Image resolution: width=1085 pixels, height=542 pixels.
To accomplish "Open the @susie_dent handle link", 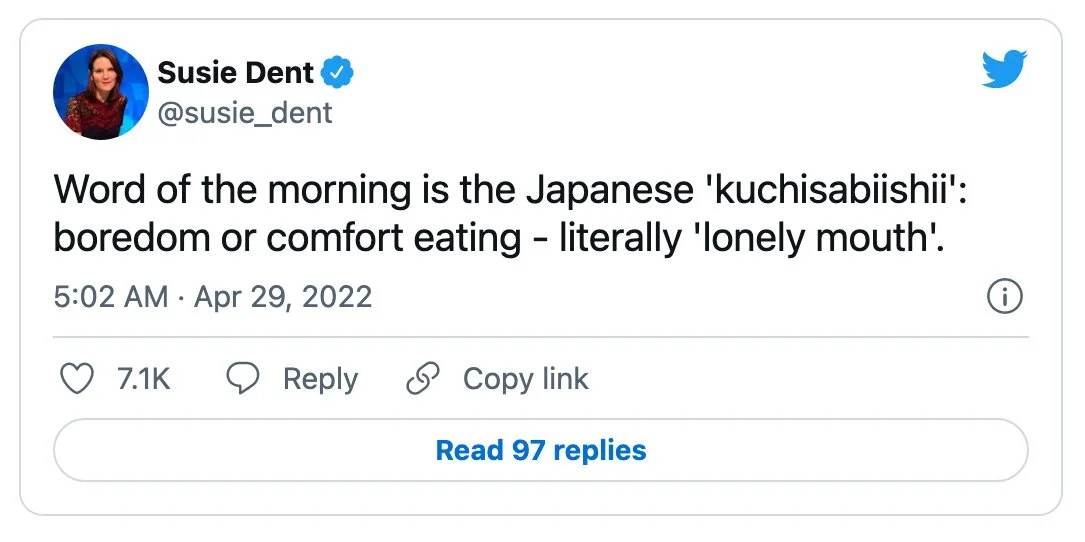I will point(245,113).
